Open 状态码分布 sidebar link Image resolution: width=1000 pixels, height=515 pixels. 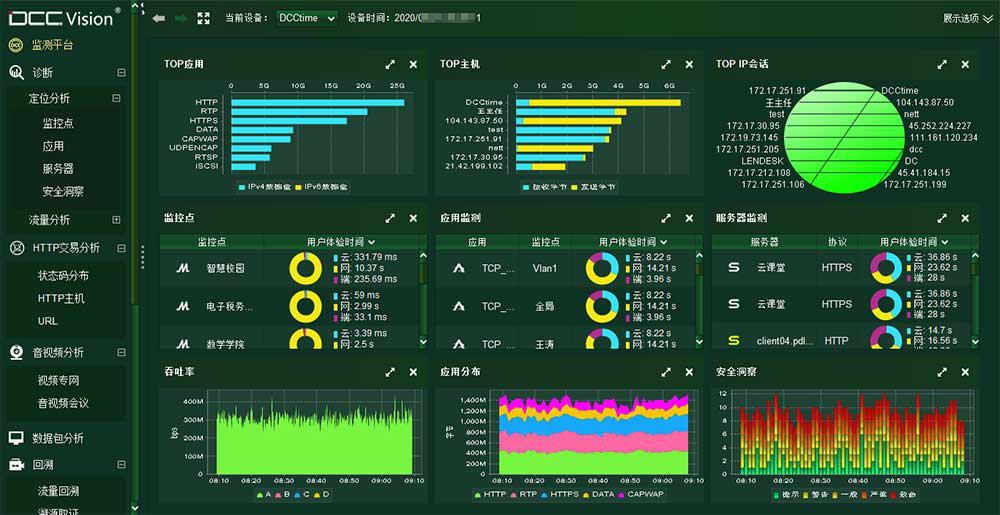63,275
